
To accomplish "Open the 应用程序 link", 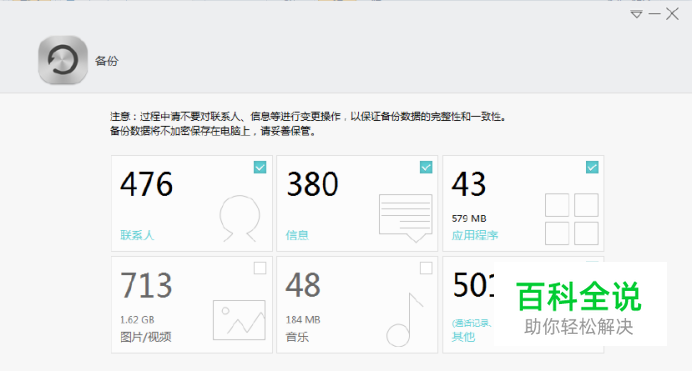I will coord(474,235).
